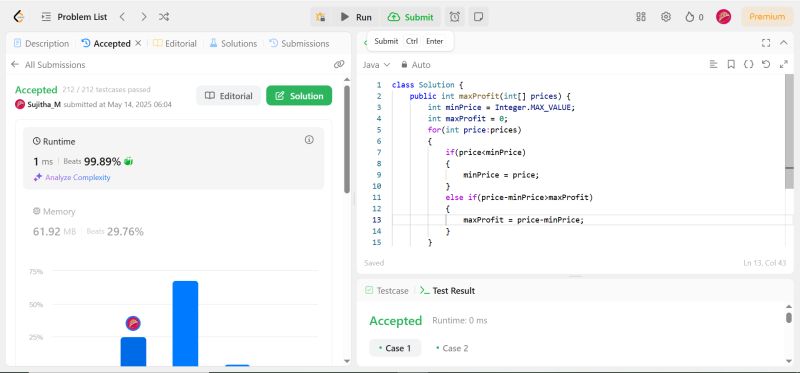
Task: Click the green Solution button
Action: [x=299, y=95]
